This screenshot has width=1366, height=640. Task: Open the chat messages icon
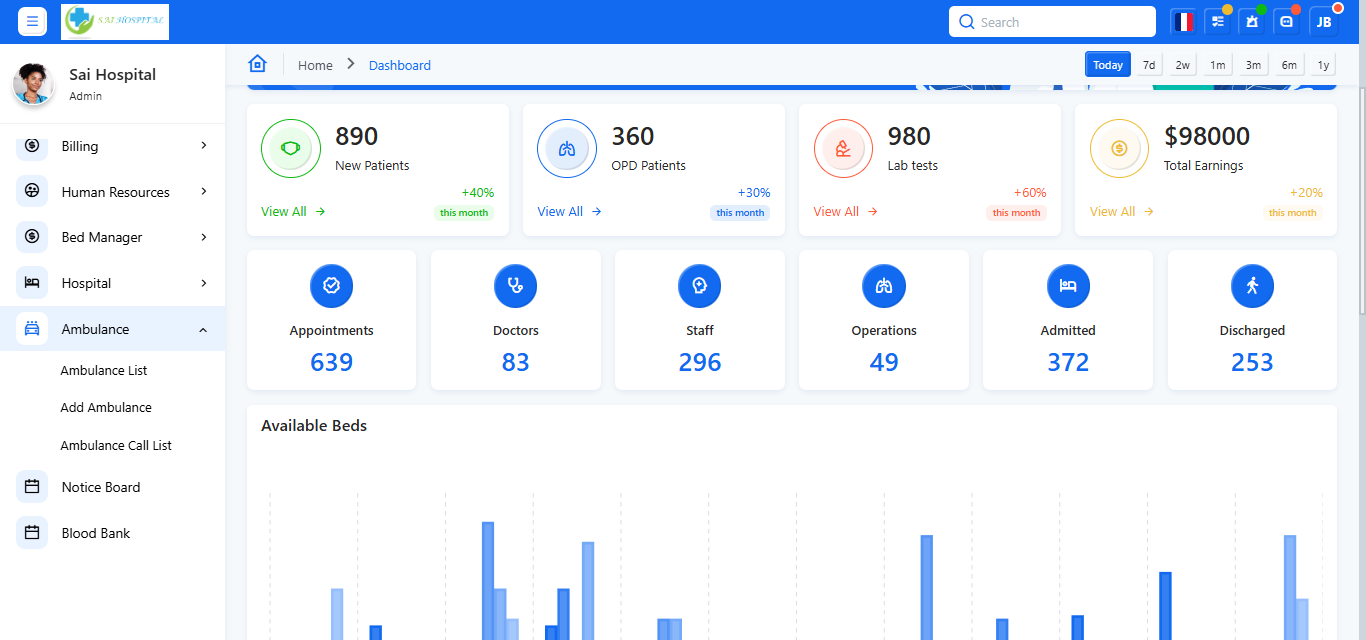click(x=1287, y=22)
